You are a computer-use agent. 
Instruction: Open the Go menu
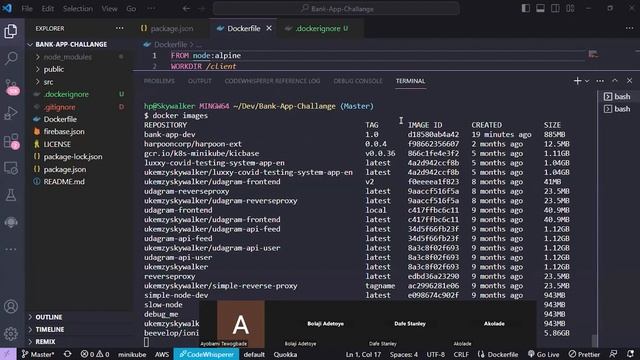click(x=131, y=9)
